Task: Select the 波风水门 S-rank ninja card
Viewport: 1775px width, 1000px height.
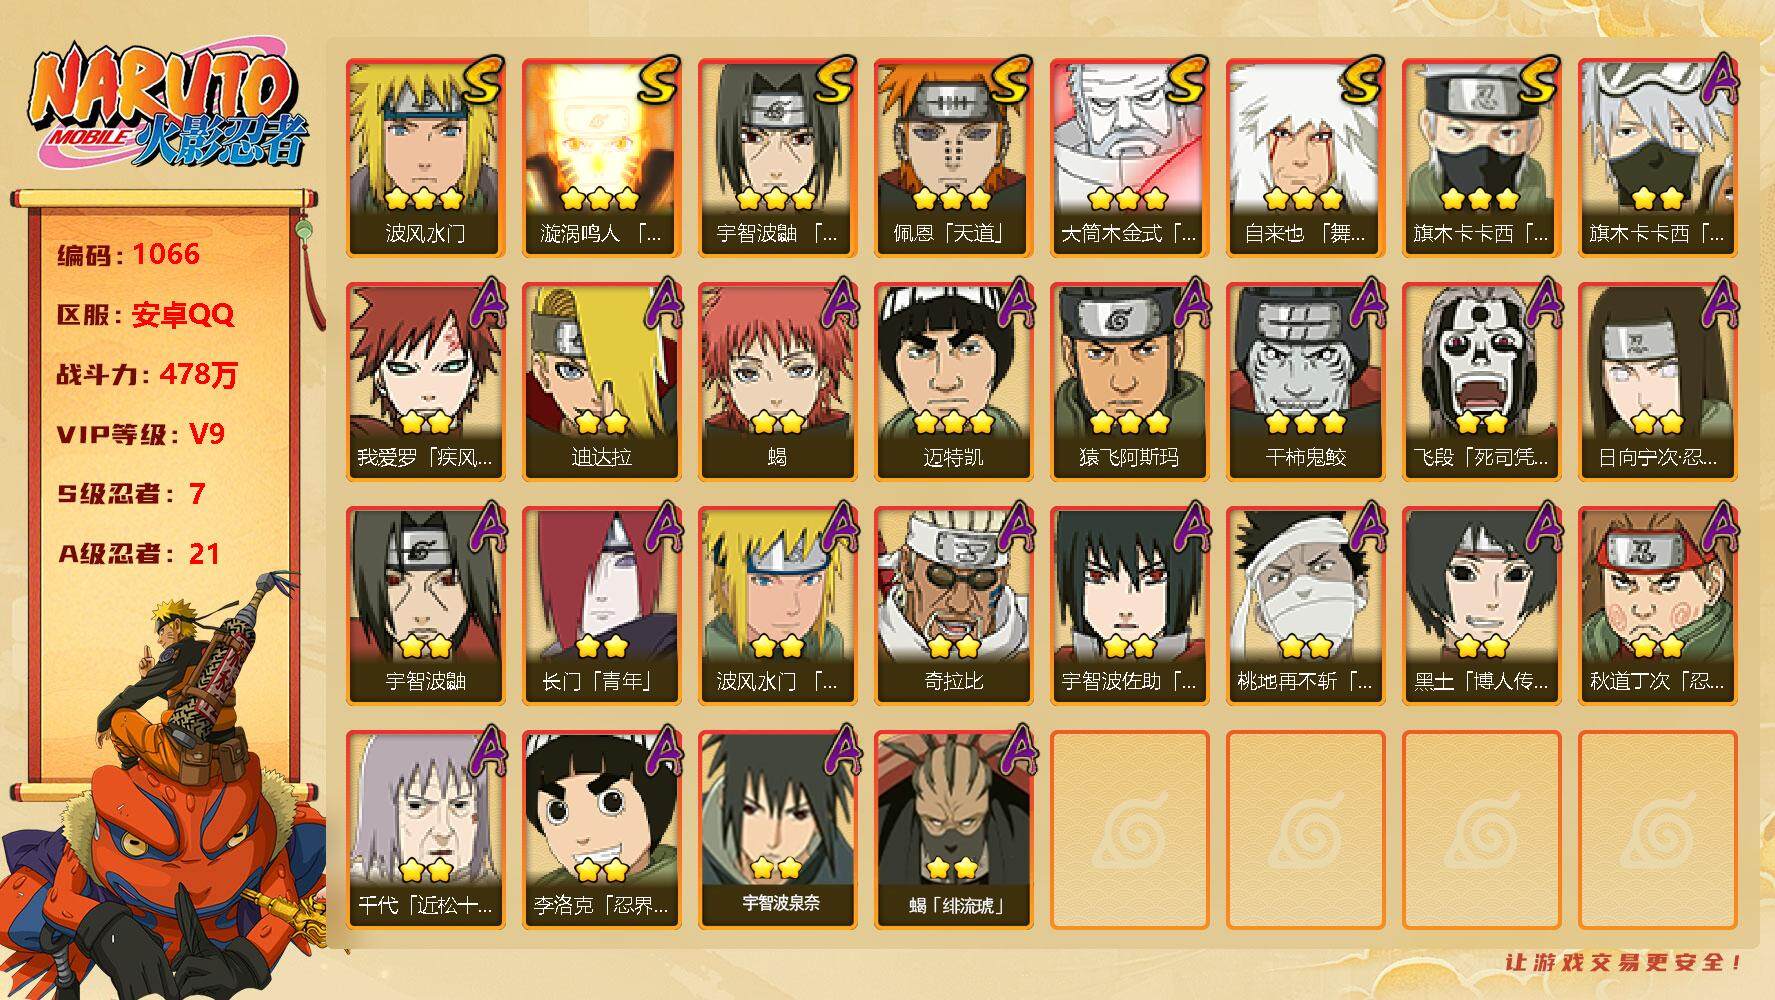Action: tap(425, 158)
